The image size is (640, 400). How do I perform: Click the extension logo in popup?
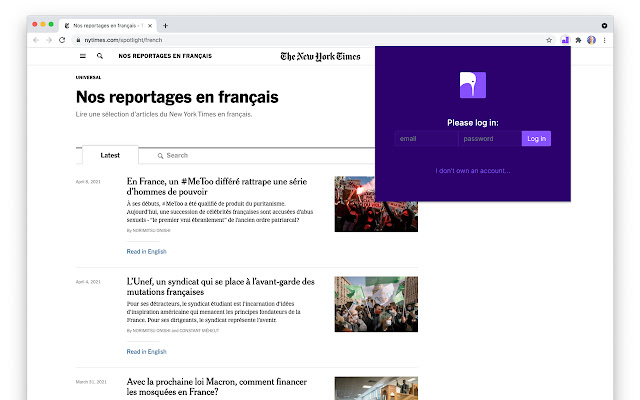[x=473, y=85]
